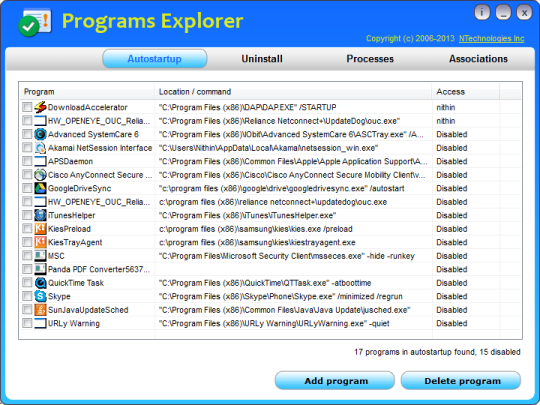Screen dimensions: 540x405
Task: Toggle the APSDaemon checkbox
Action: (27, 161)
